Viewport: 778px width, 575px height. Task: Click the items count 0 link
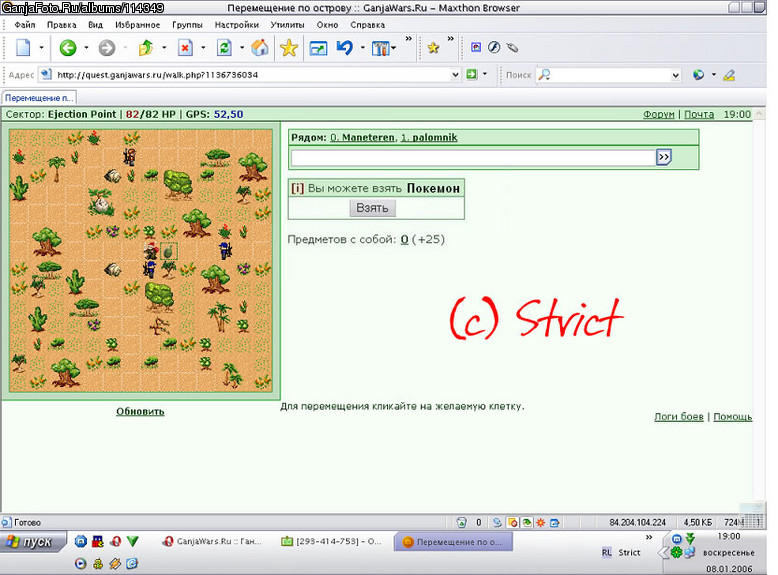tap(404, 240)
